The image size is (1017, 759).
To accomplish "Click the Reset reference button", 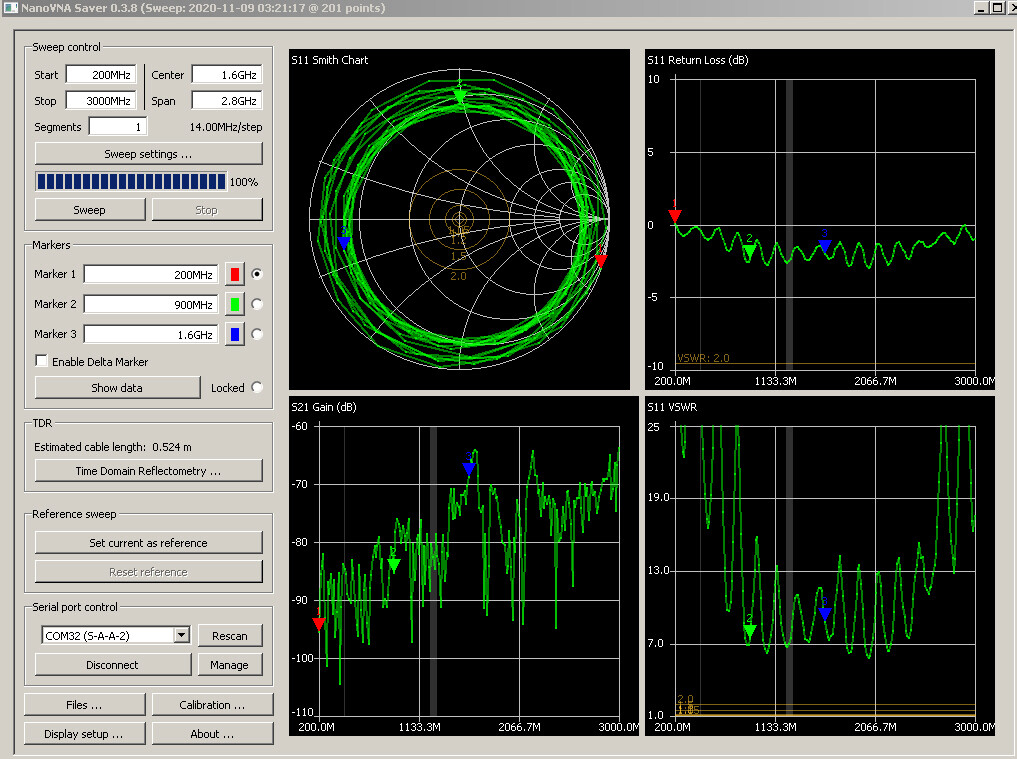I will 149,572.
